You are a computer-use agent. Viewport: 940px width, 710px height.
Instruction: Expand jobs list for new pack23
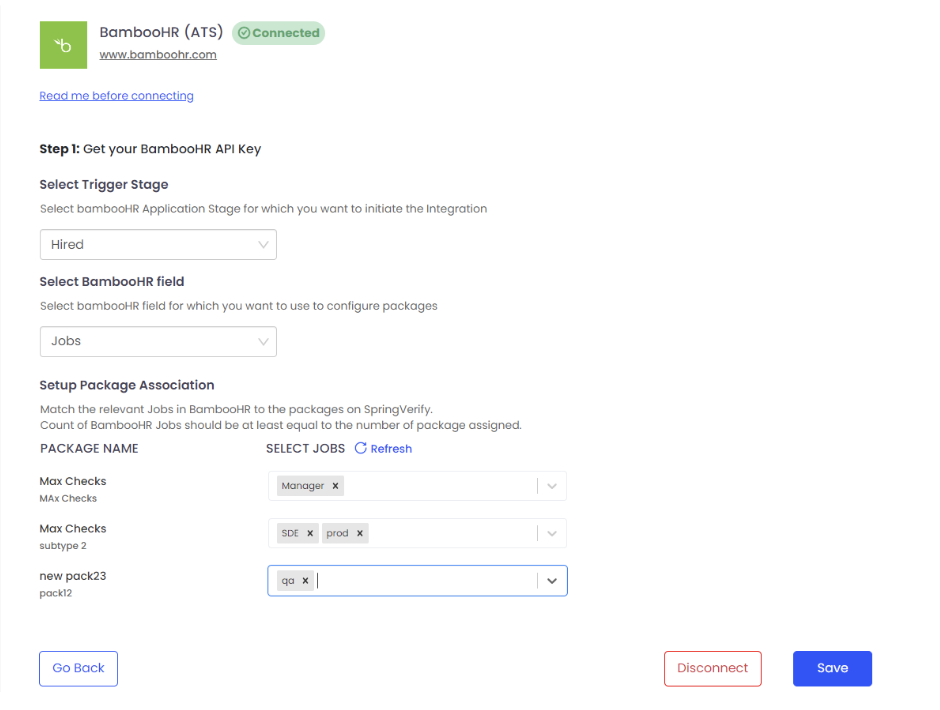point(552,580)
